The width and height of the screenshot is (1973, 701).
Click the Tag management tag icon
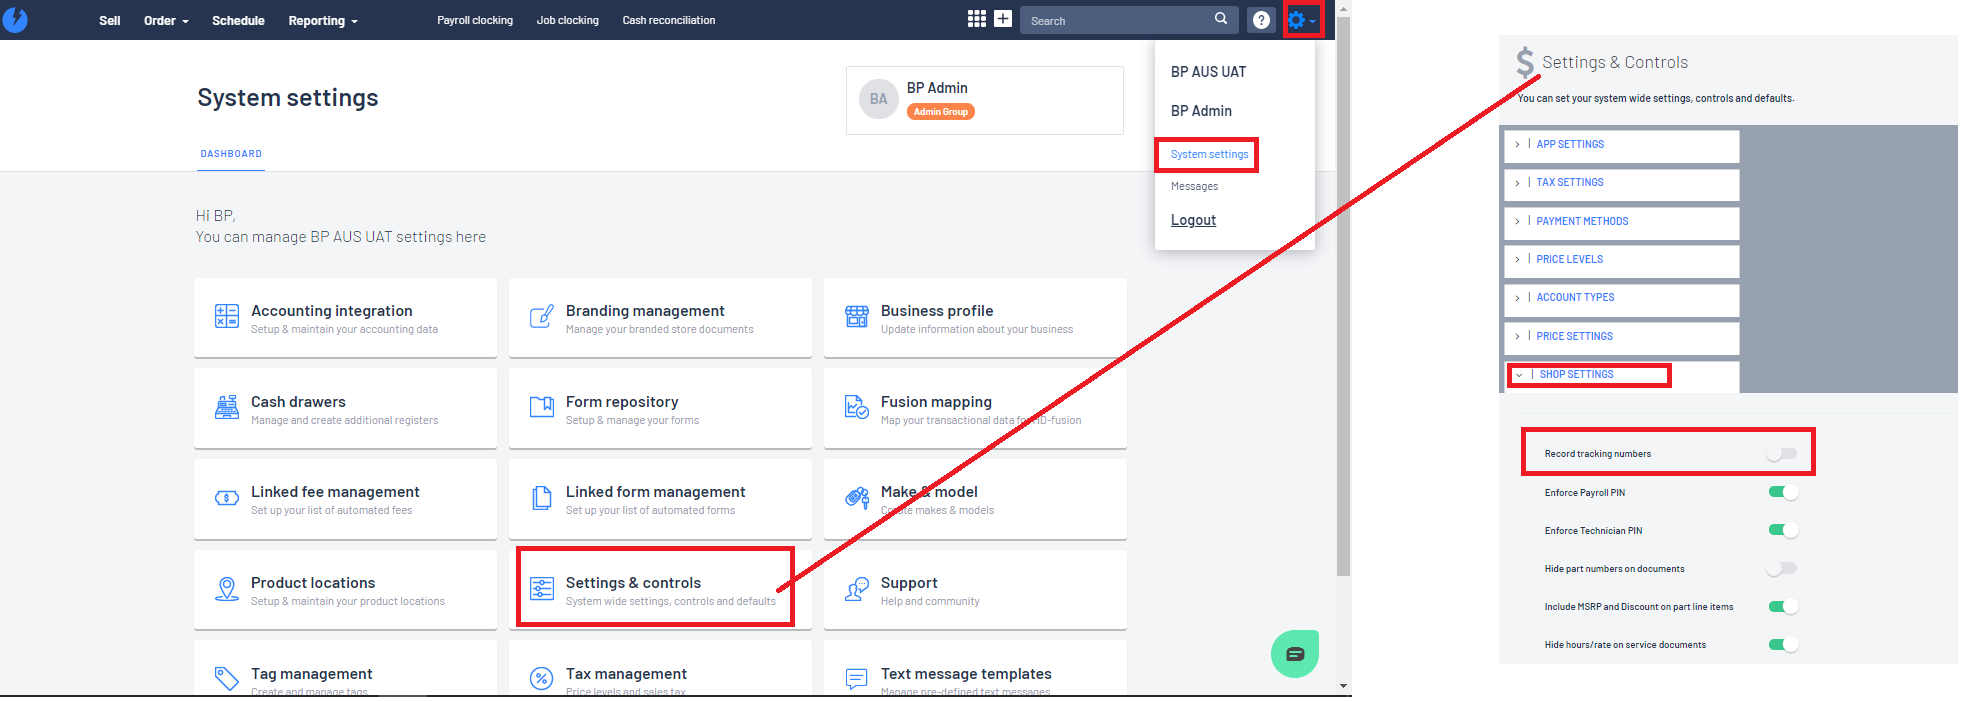[x=227, y=679]
